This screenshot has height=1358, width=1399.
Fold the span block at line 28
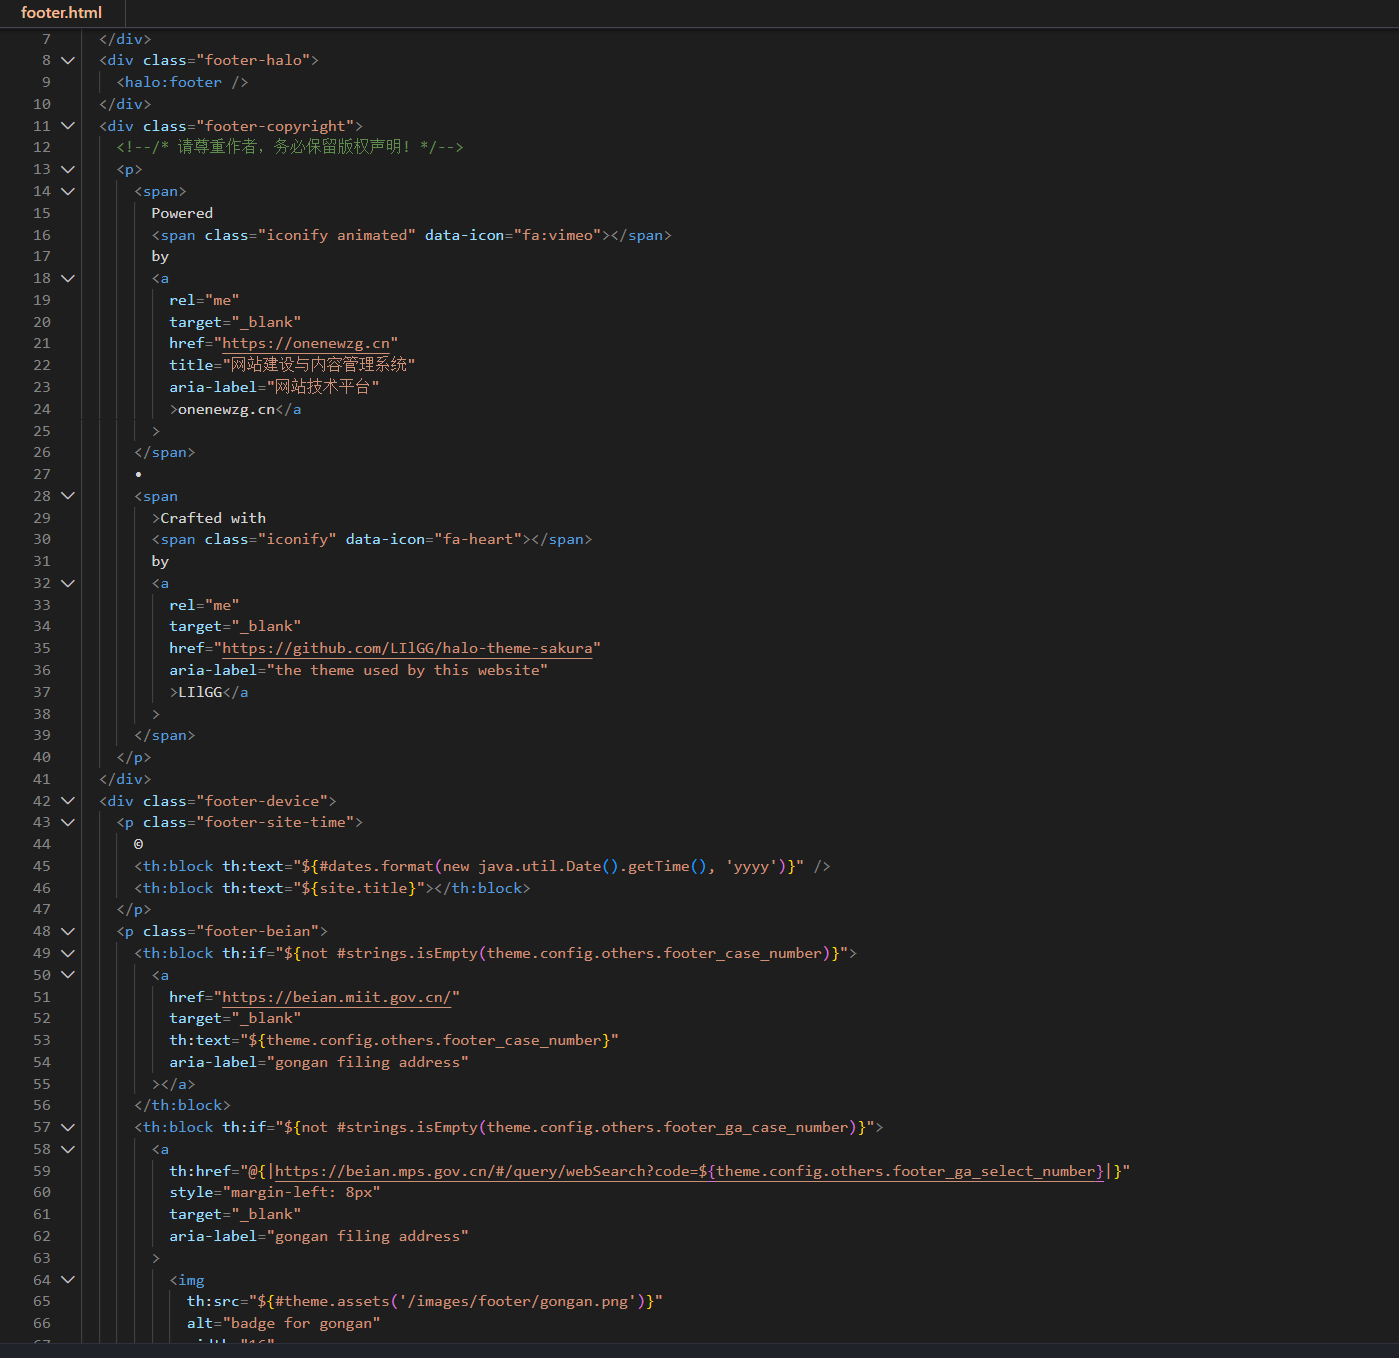(x=68, y=496)
